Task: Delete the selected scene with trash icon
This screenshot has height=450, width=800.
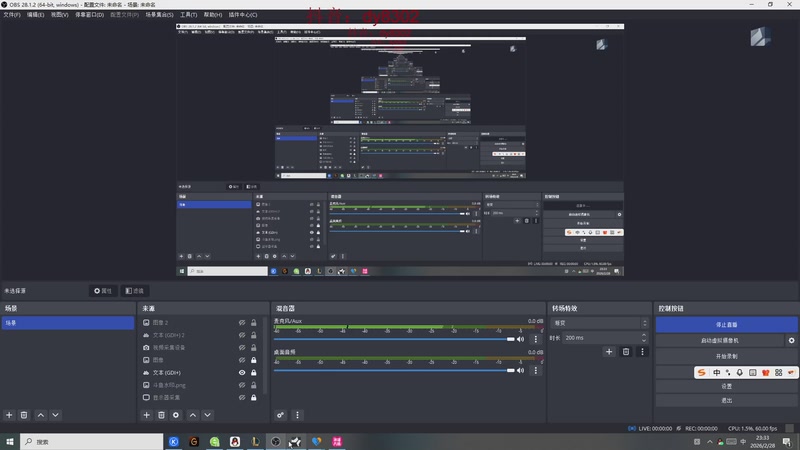Action: point(24,415)
